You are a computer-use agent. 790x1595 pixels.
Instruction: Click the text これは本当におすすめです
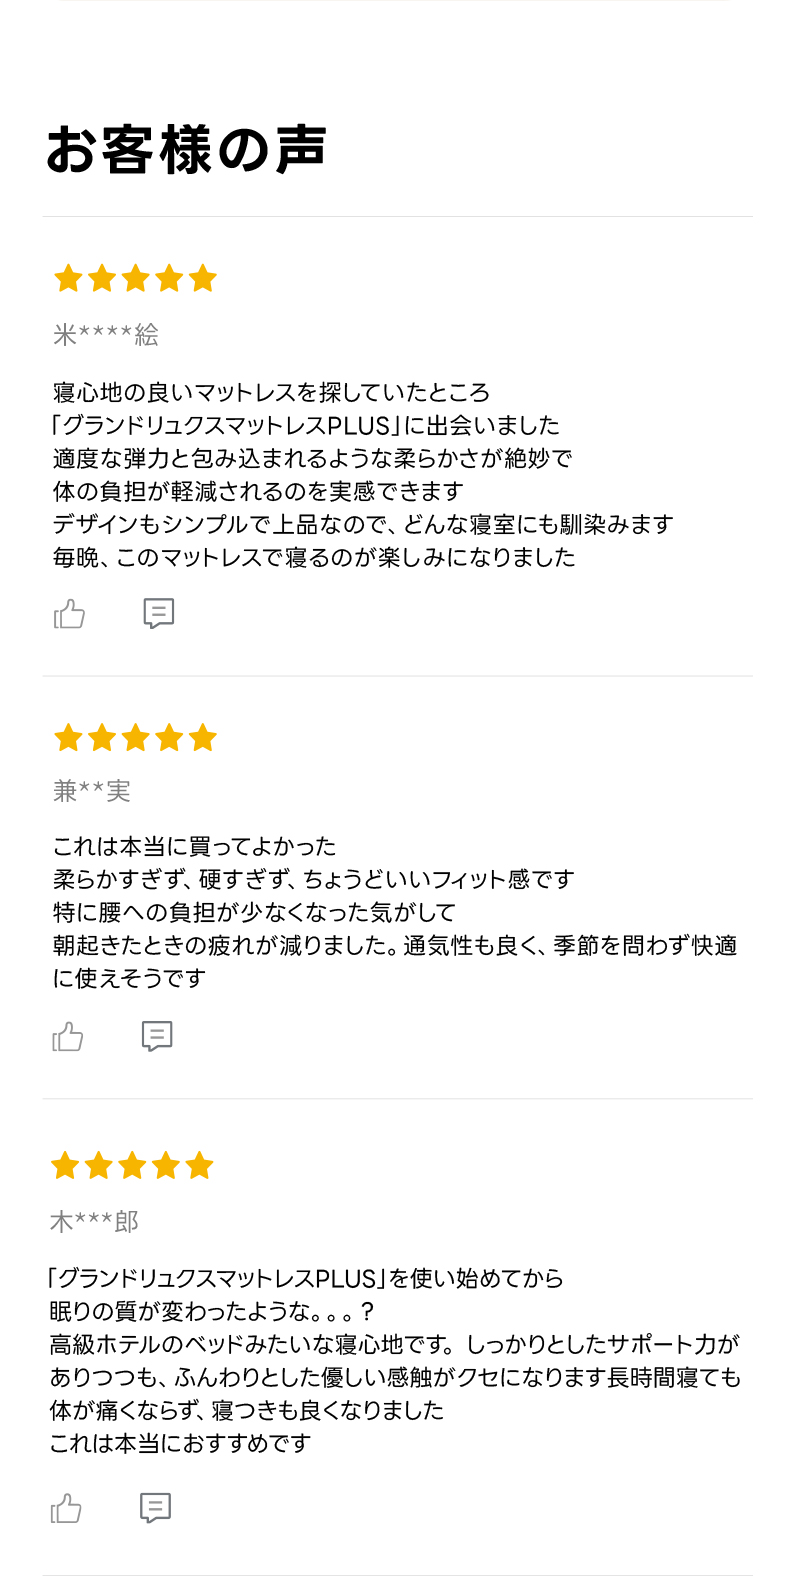pyautogui.click(x=180, y=1443)
